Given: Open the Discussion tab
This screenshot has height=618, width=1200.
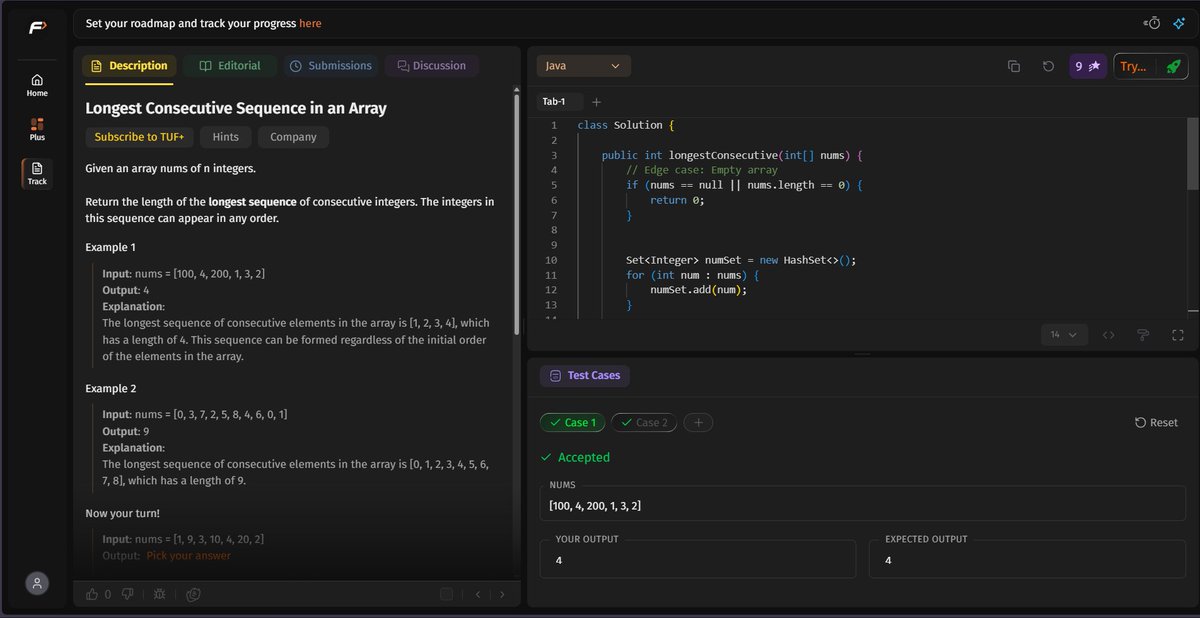Looking at the screenshot, I should point(432,66).
